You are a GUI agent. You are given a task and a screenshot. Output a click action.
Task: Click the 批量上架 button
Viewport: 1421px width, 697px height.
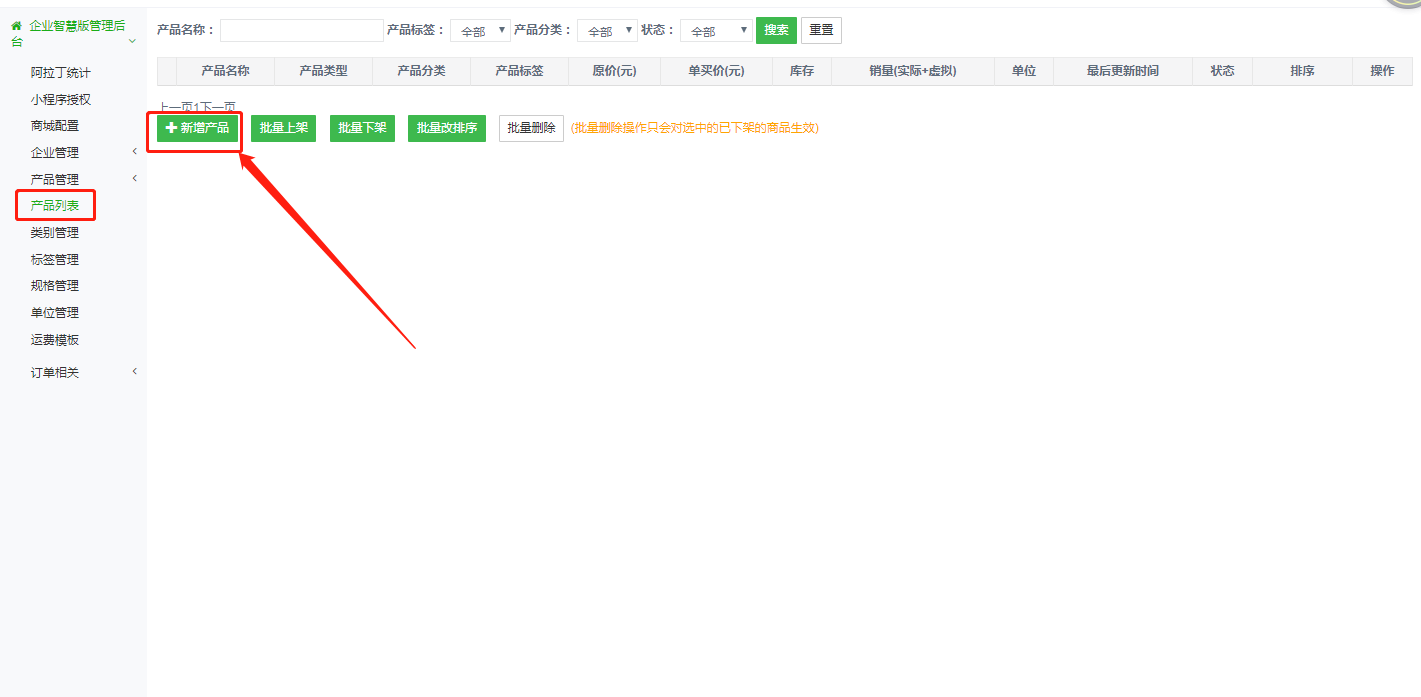click(283, 128)
